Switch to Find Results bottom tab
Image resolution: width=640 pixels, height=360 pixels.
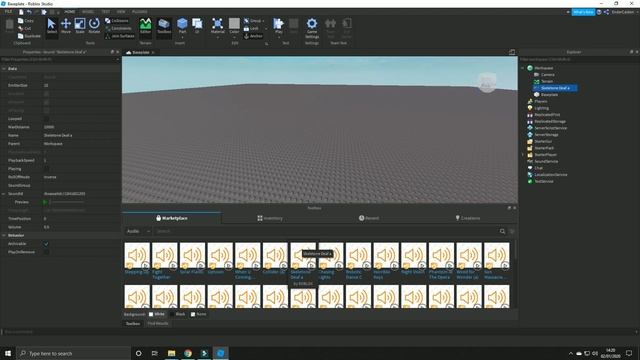click(158, 324)
